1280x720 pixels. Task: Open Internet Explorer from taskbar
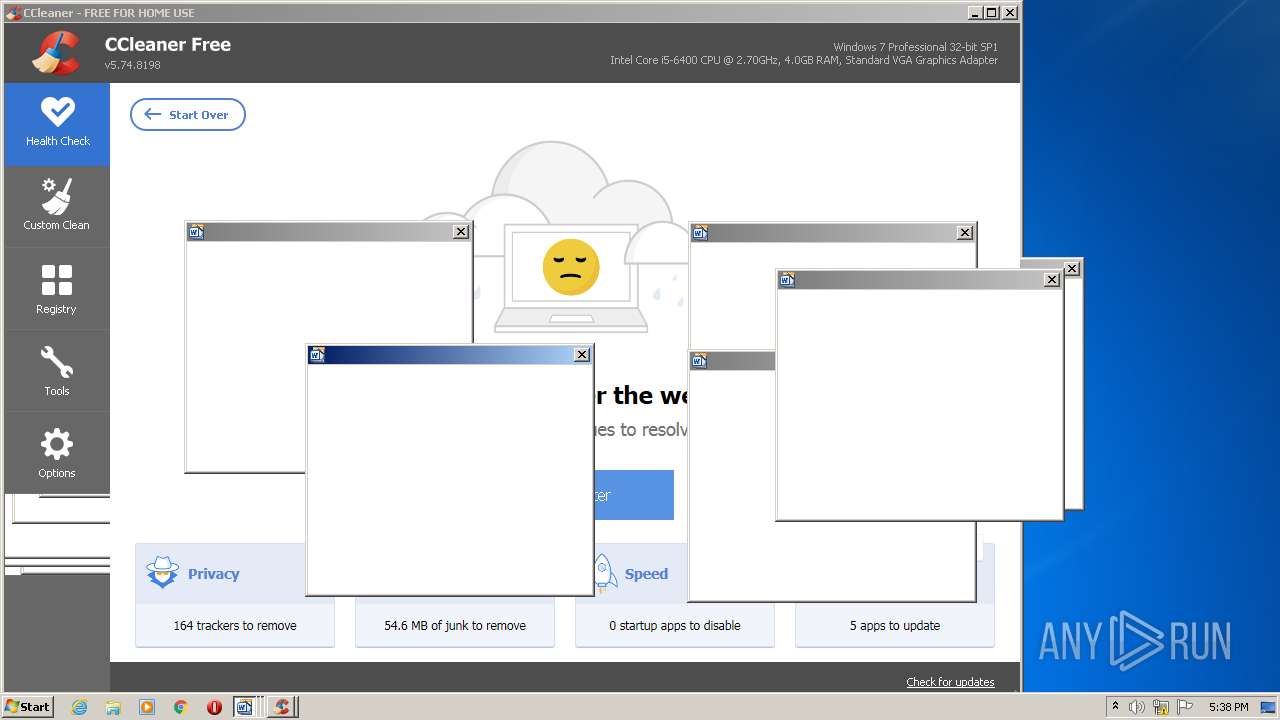click(x=80, y=707)
